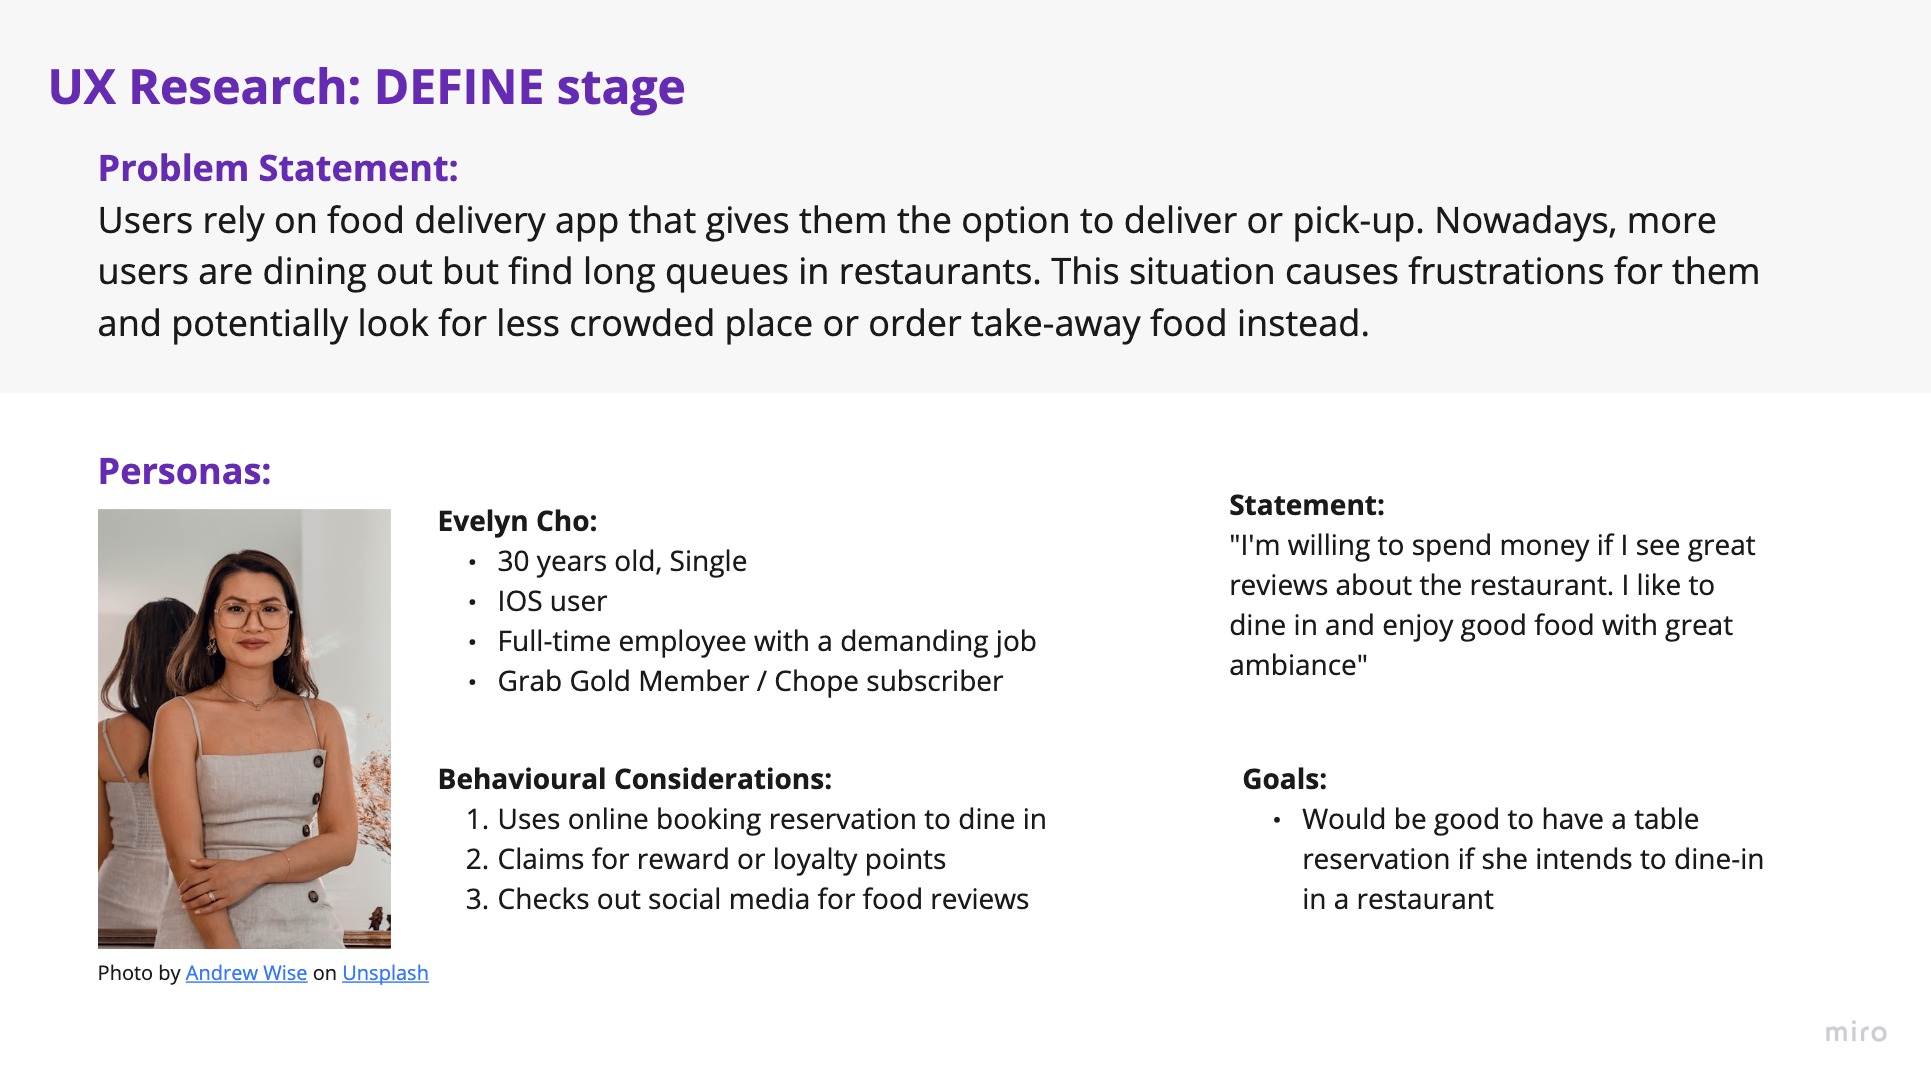Click the "Grab Gold Member" bullet line

pos(750,681)
